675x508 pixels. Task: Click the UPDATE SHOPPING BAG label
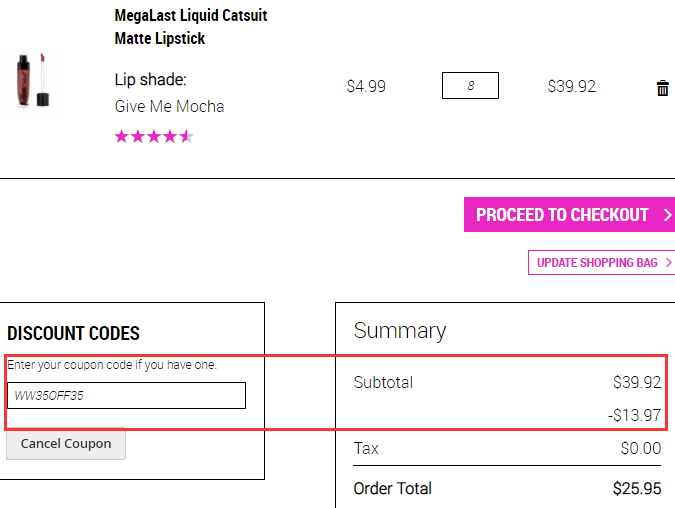tap(597, 263)
